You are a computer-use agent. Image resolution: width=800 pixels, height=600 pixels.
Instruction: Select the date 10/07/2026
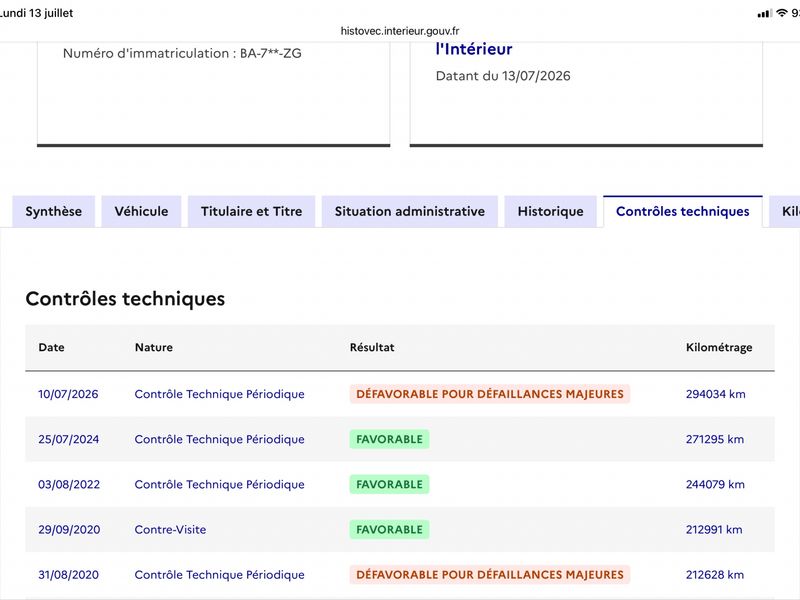tap(68, 394)
